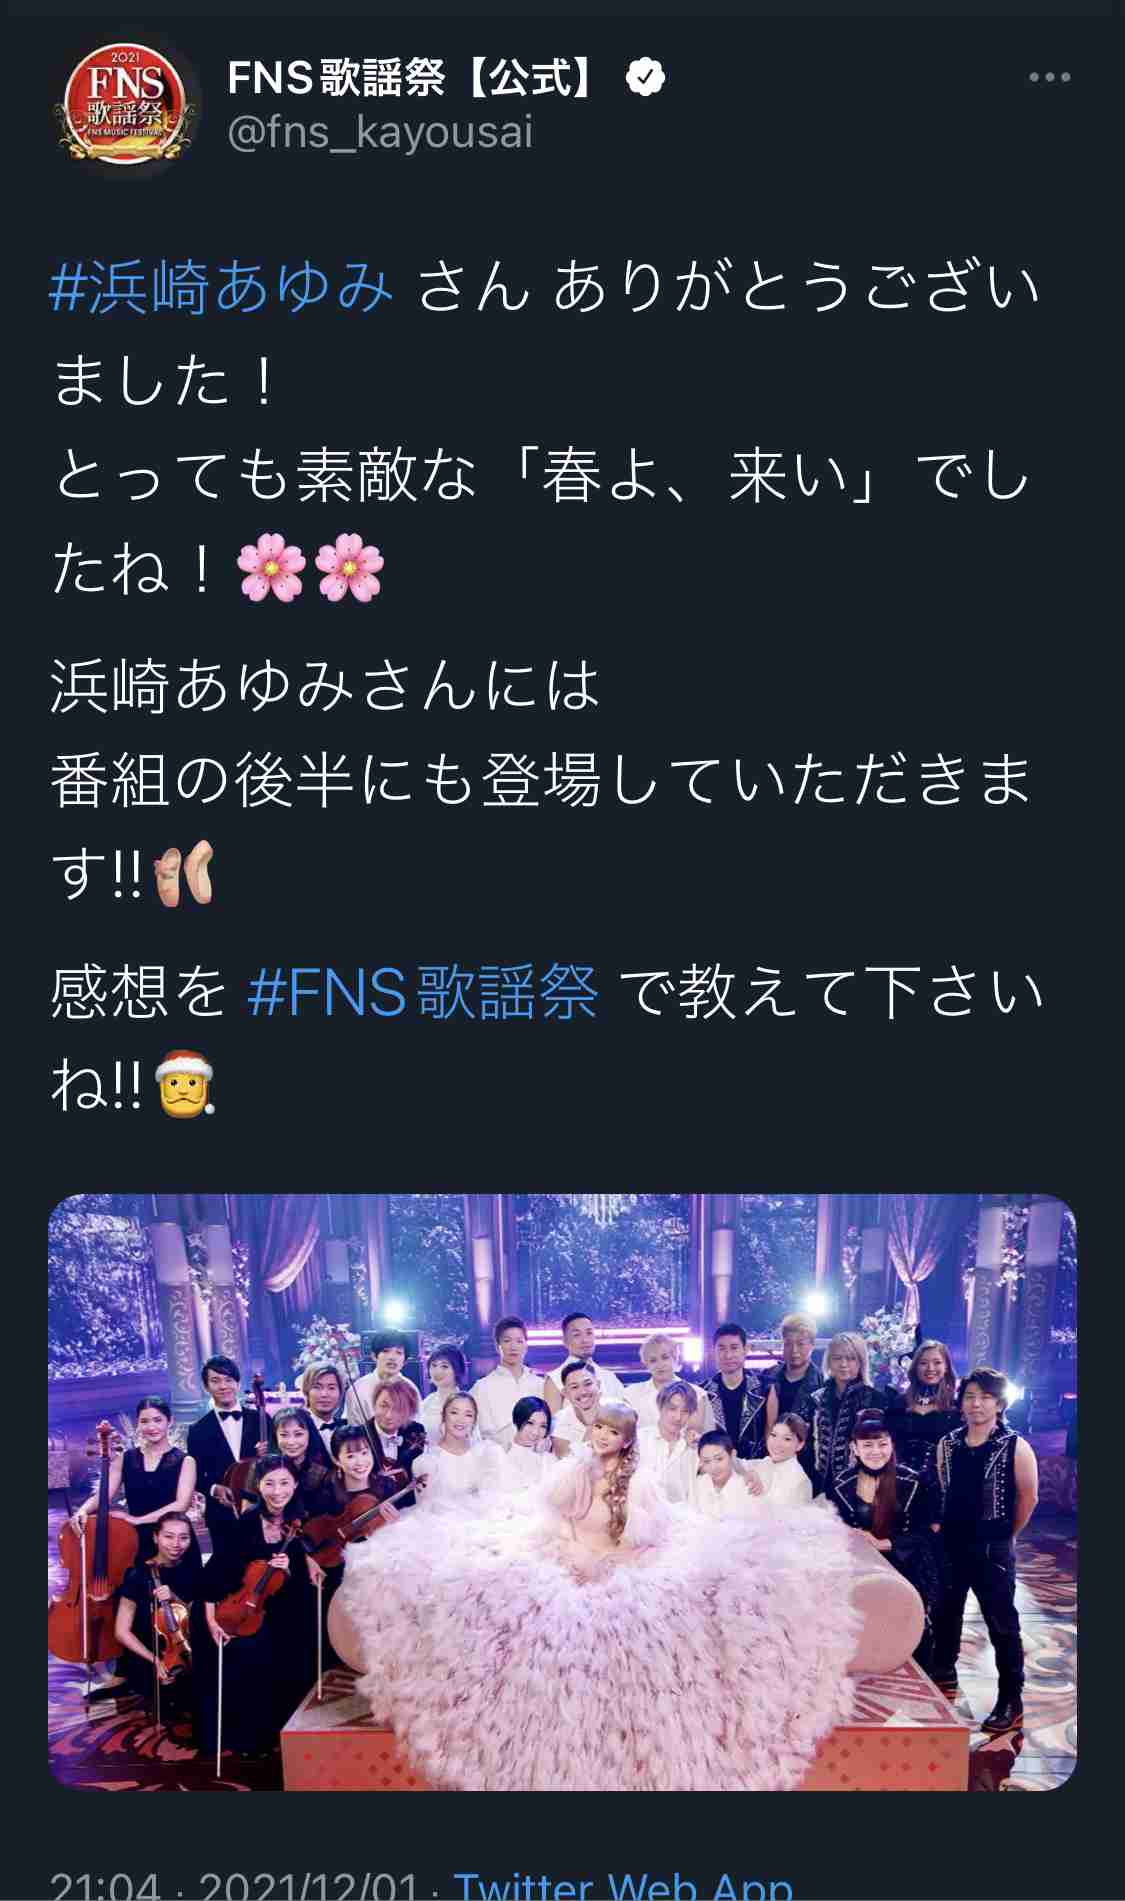Tap the verified badge next to account name
1125x1901 pixels.
tap(645, 77)
